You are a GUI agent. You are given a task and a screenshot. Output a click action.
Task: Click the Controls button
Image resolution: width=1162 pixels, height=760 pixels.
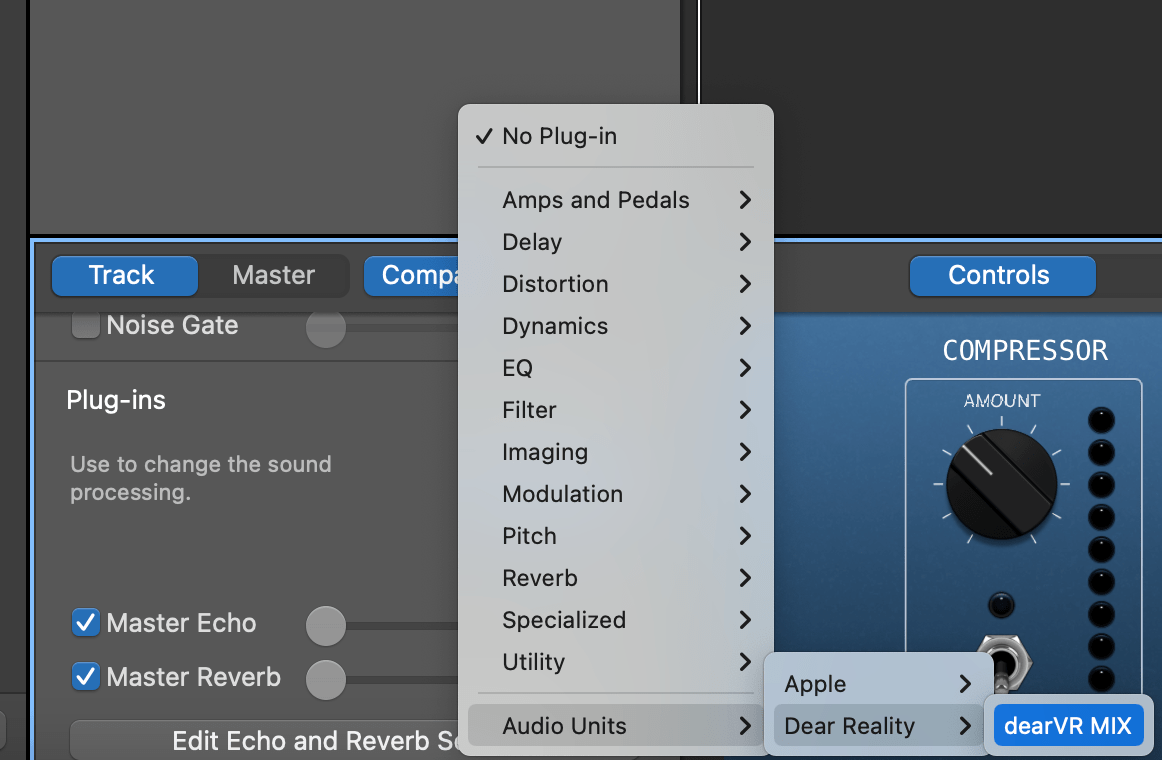pyautogui.click(x=1001, y=276)
